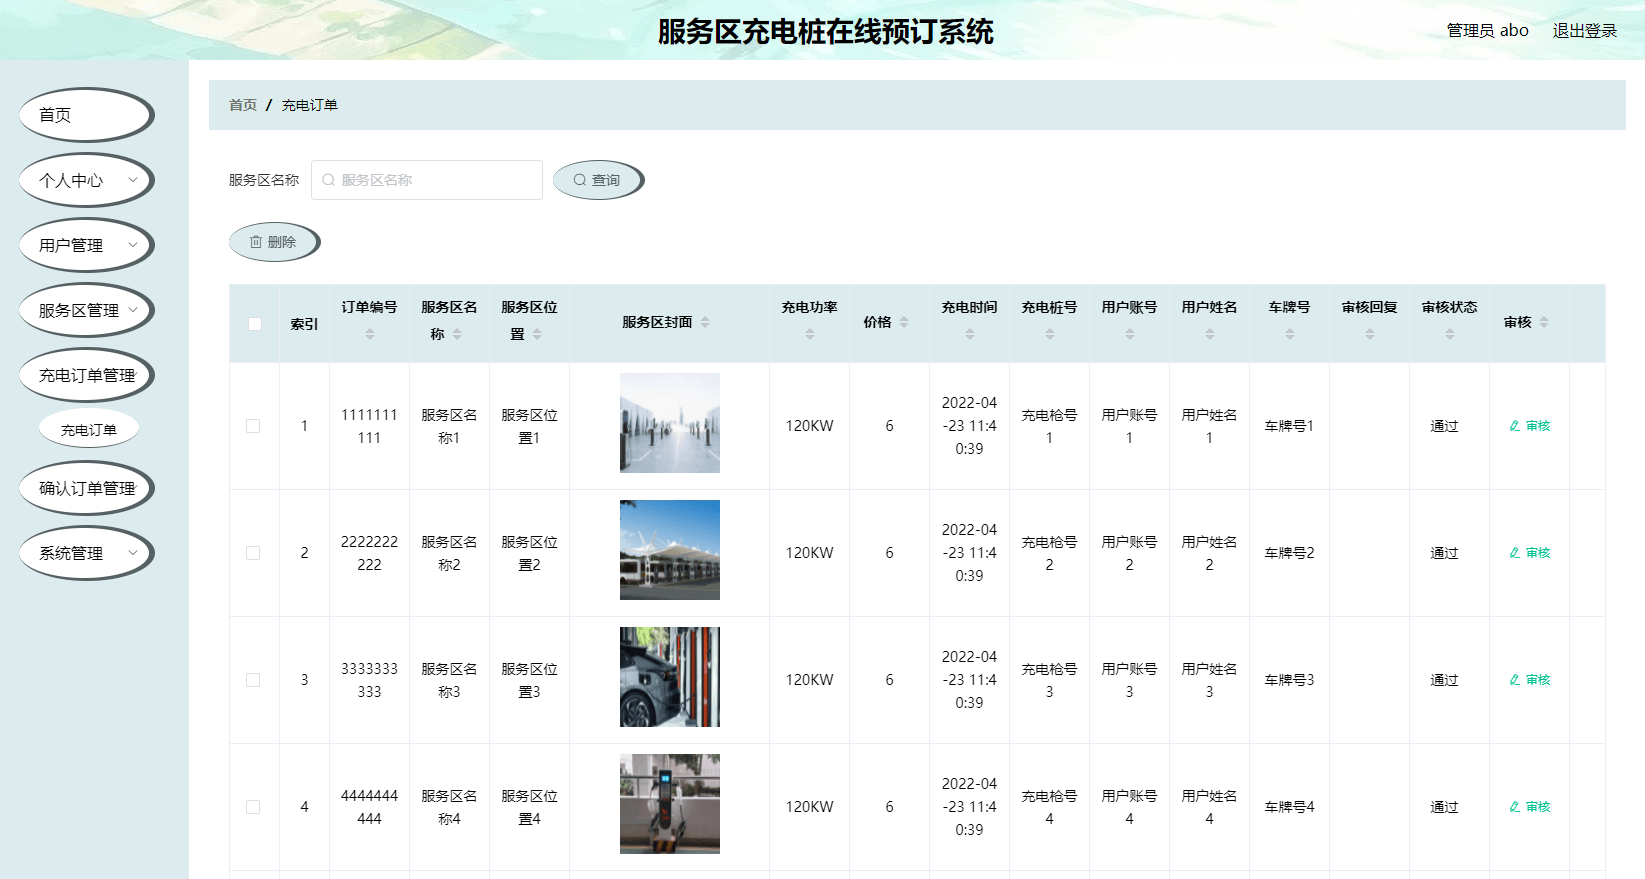This screenshot has width=1645, height=879.
Task: Click the 车牌号3 cell
Action: (x=1290, y=680)
